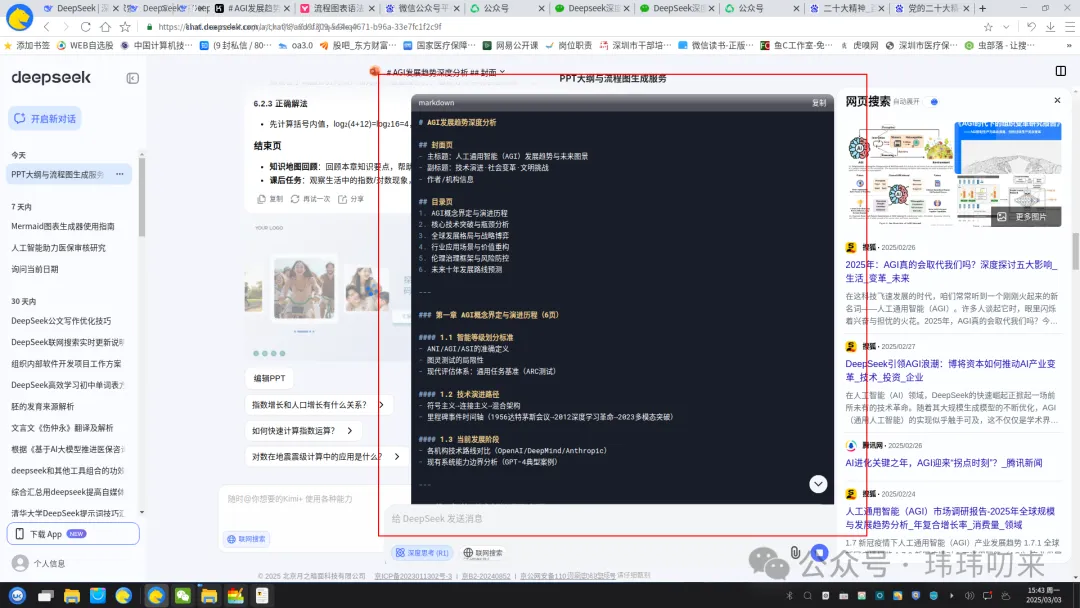Open 虎嗅网 bookmark
The image size is (1080, 608).
[859, 45]
